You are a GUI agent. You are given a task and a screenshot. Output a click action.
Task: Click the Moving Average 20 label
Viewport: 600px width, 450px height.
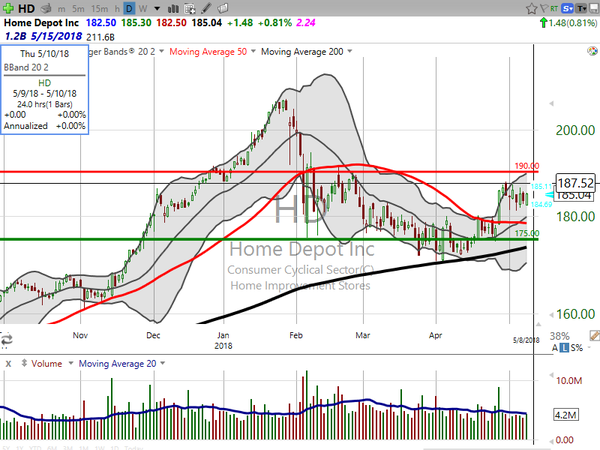tap(117, 364)
